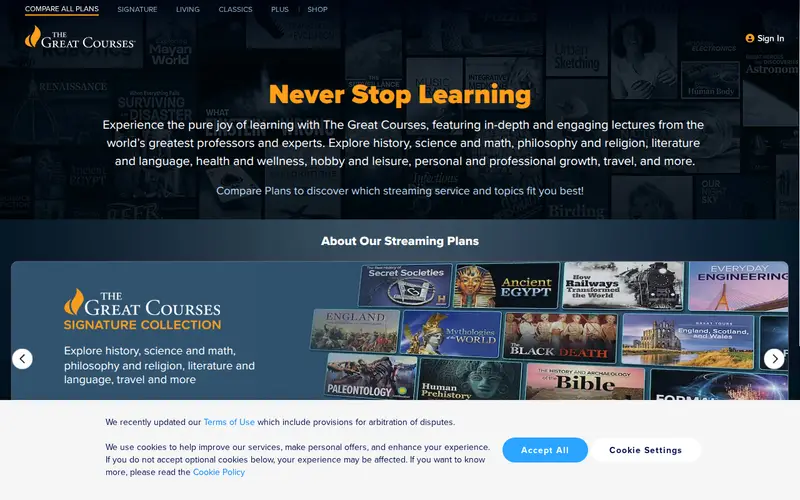Screen dimensions: 800x500
Task: Open The Black Death course thumbnail
Action: point(560,337)
